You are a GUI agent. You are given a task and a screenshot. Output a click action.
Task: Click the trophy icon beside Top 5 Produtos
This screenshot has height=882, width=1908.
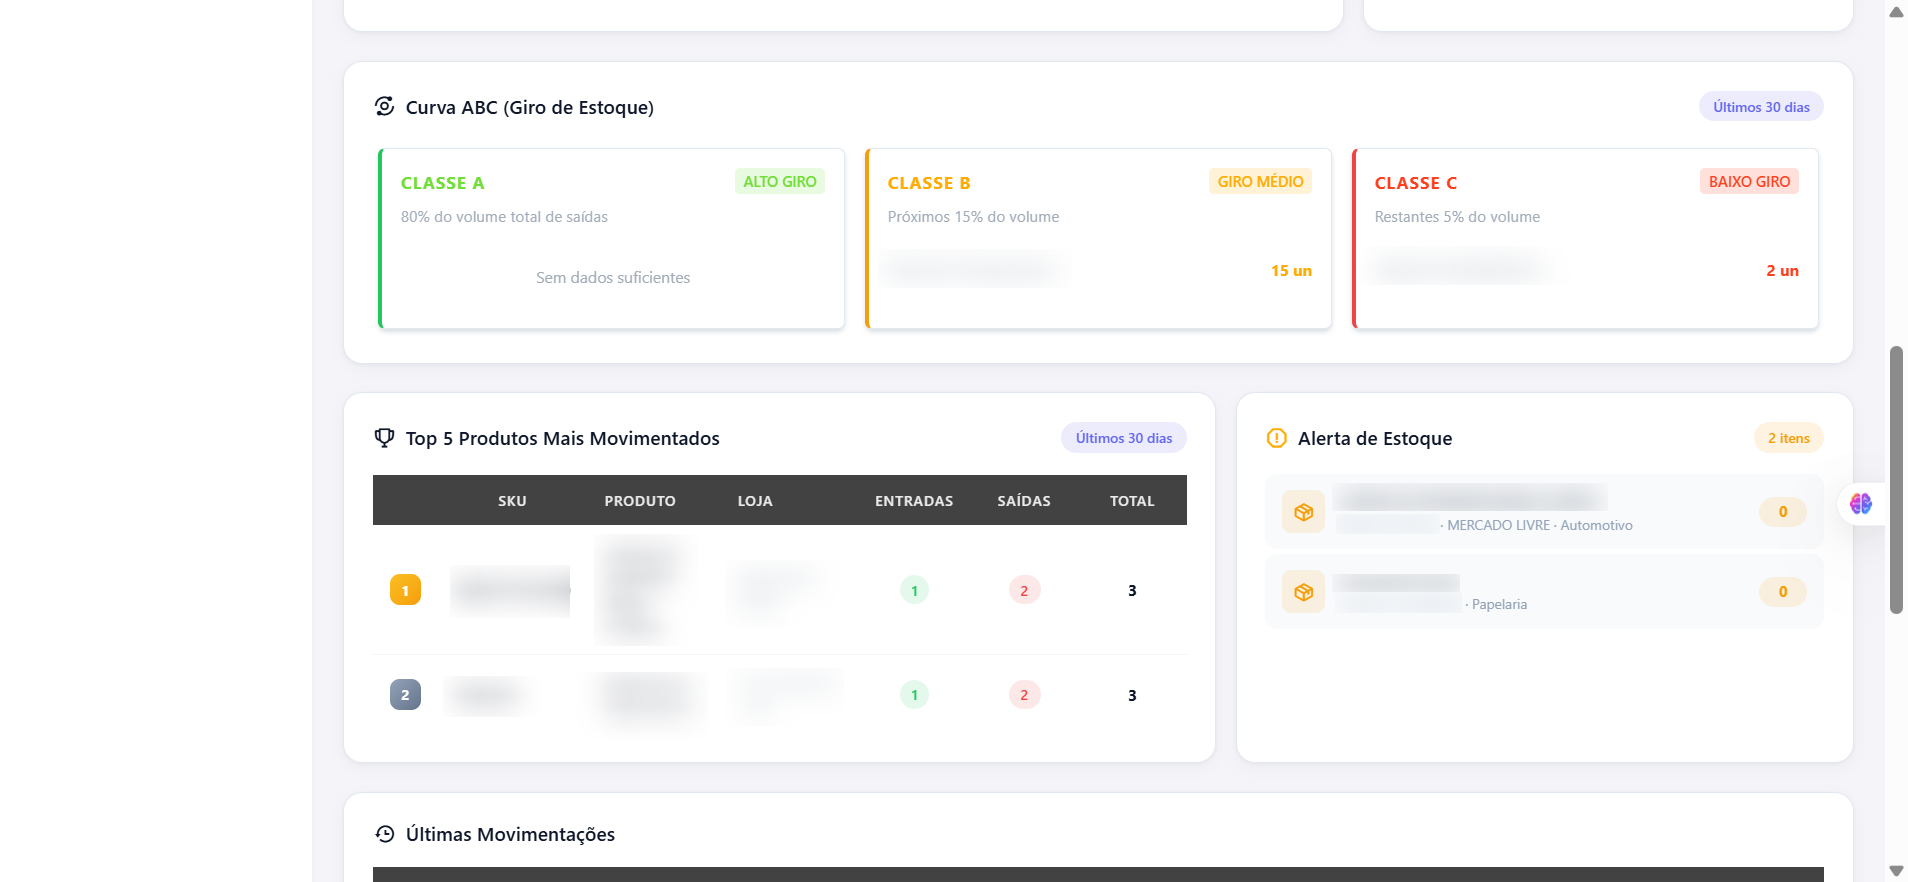pos(385,438)
